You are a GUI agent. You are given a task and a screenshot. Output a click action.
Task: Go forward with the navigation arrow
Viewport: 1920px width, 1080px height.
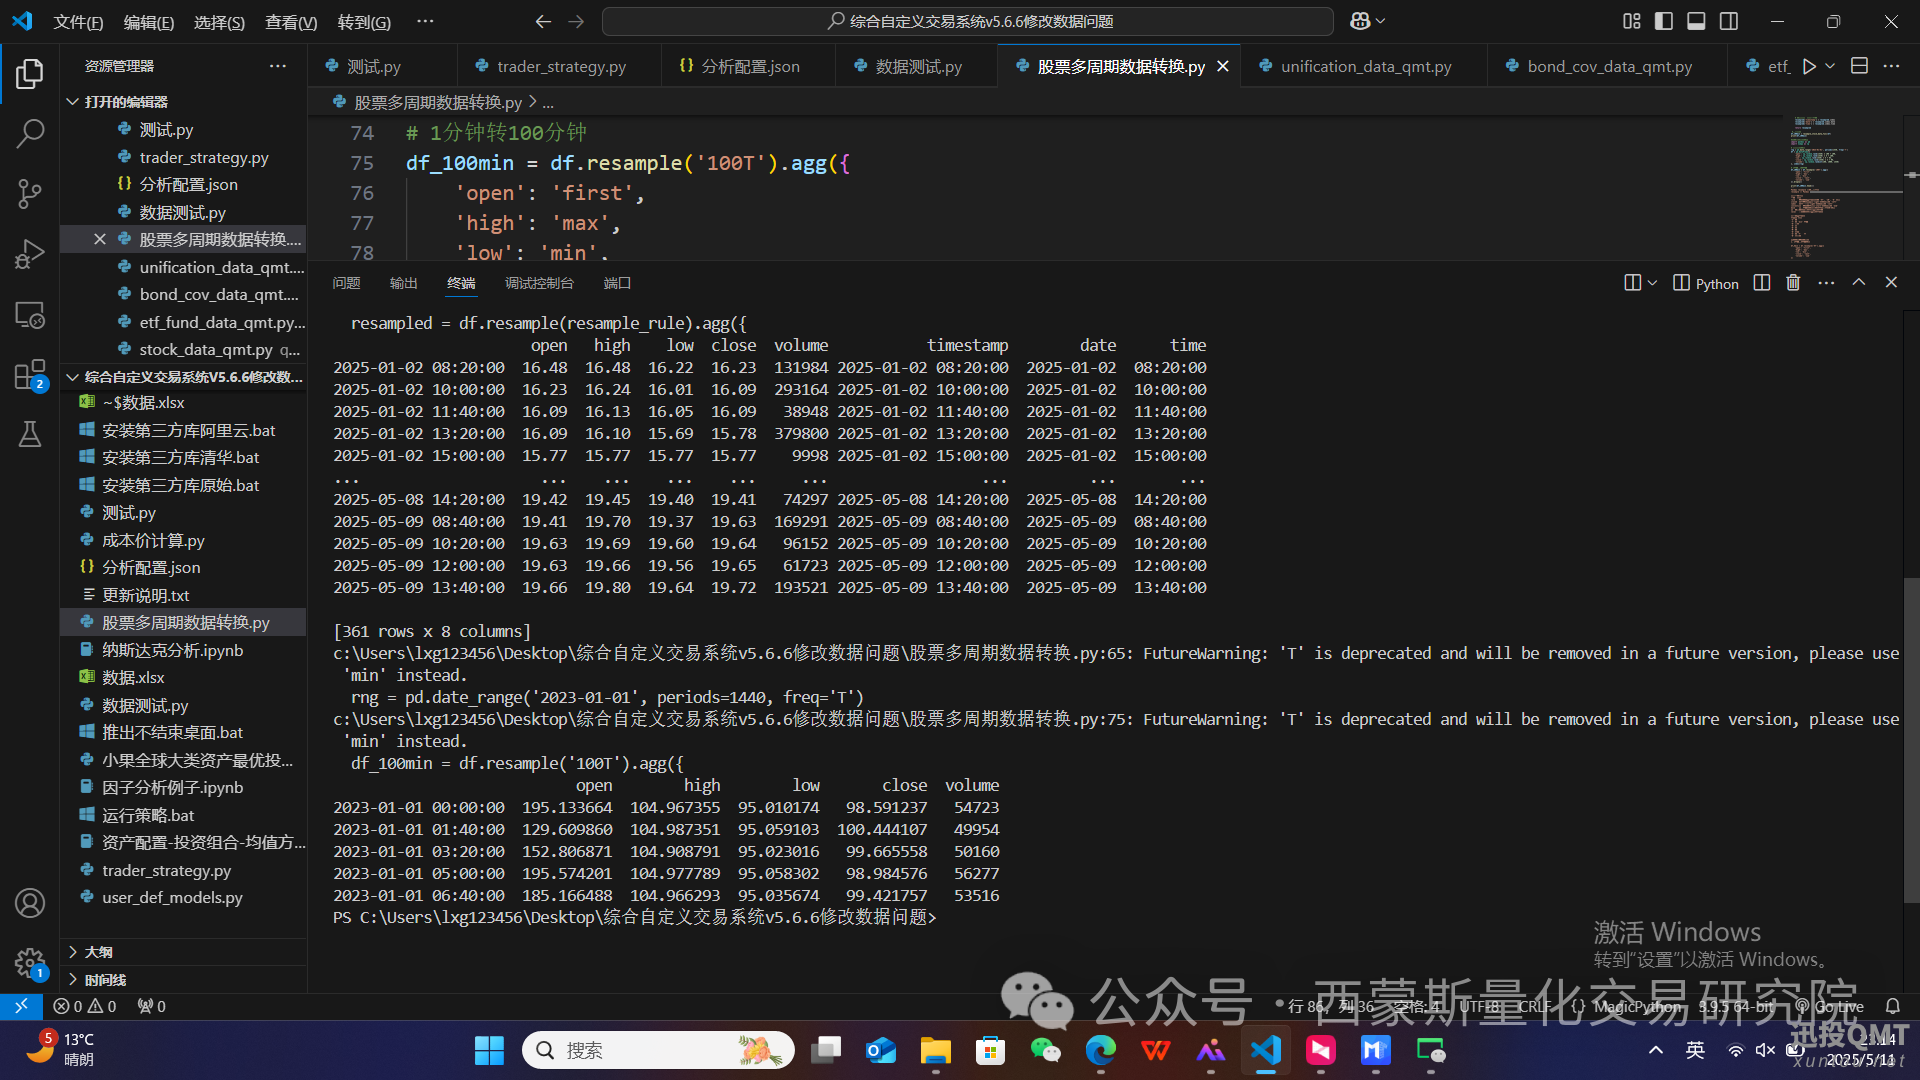click(576, 21)
